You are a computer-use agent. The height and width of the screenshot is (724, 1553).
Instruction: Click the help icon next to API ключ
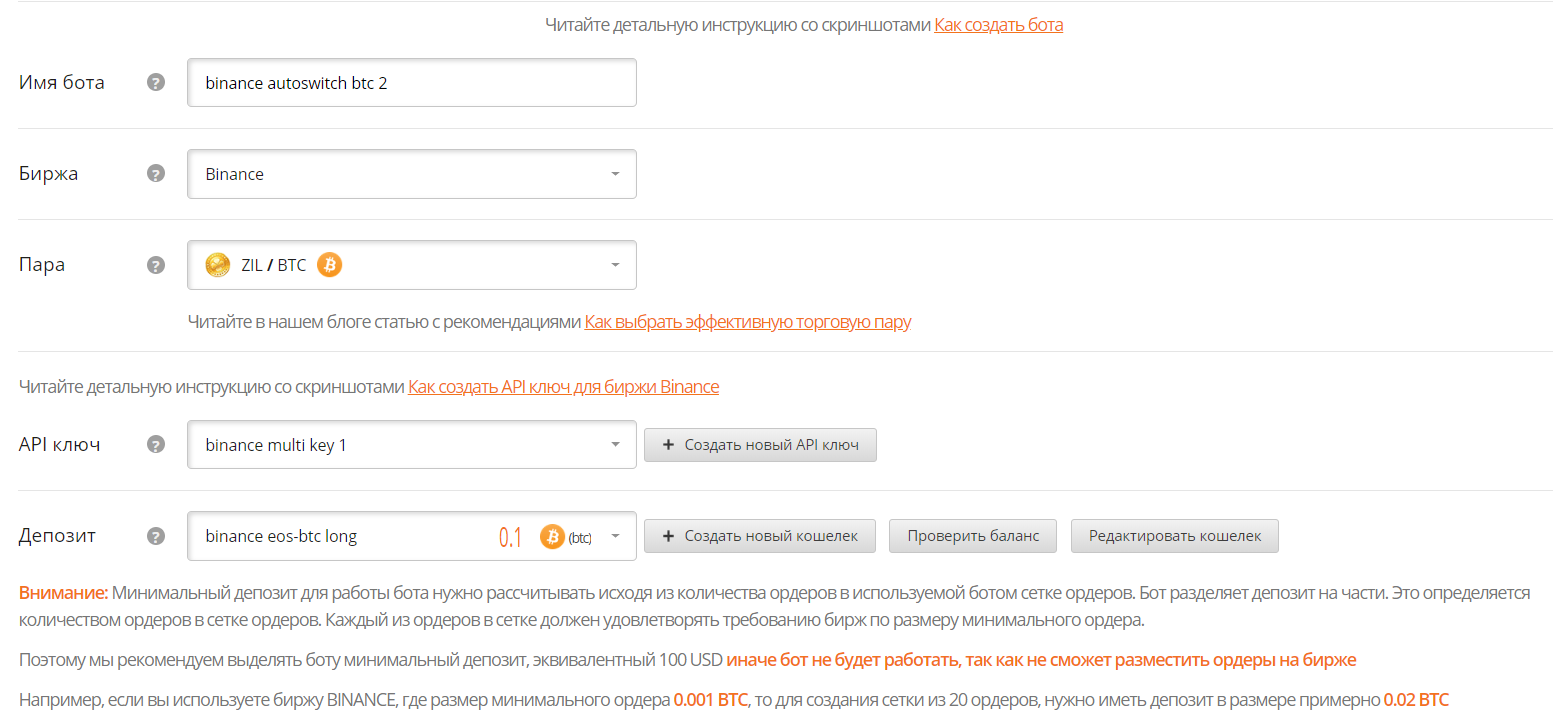click(x=155, y=445)
